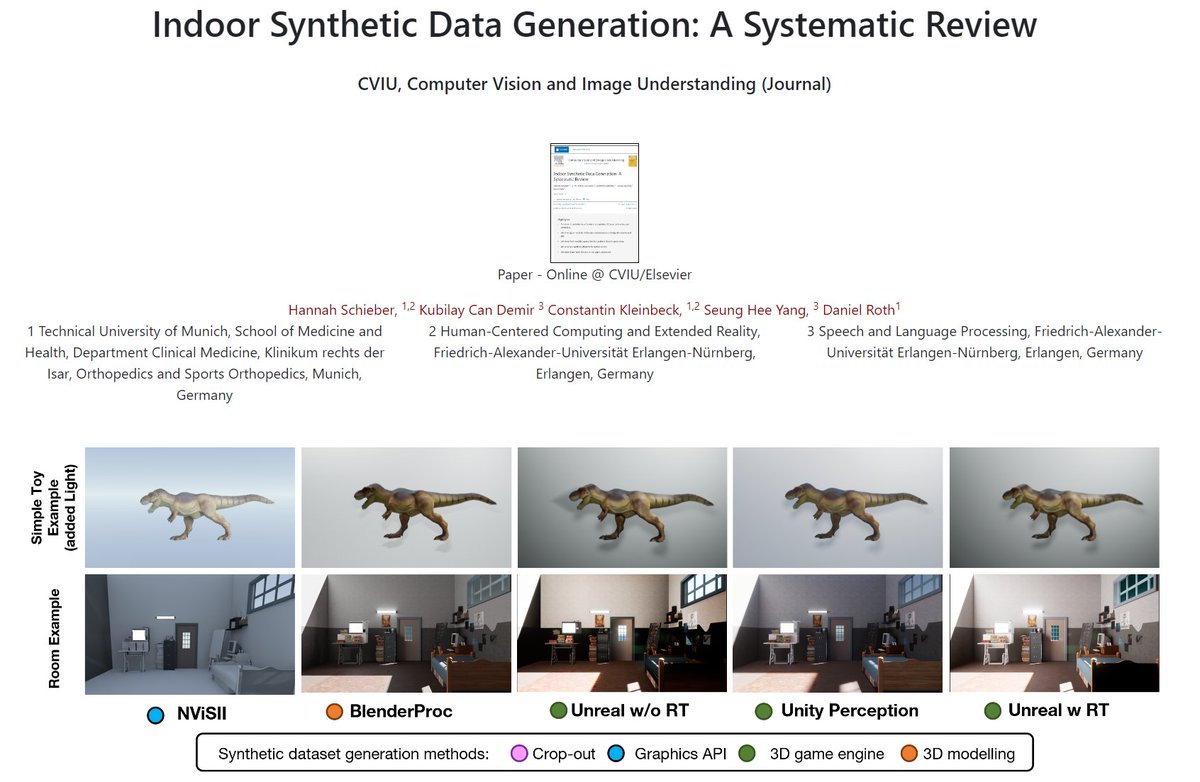Click the NViSII room example image
This screenshot has width=1200, height=782.
click(x=190, y=634)
